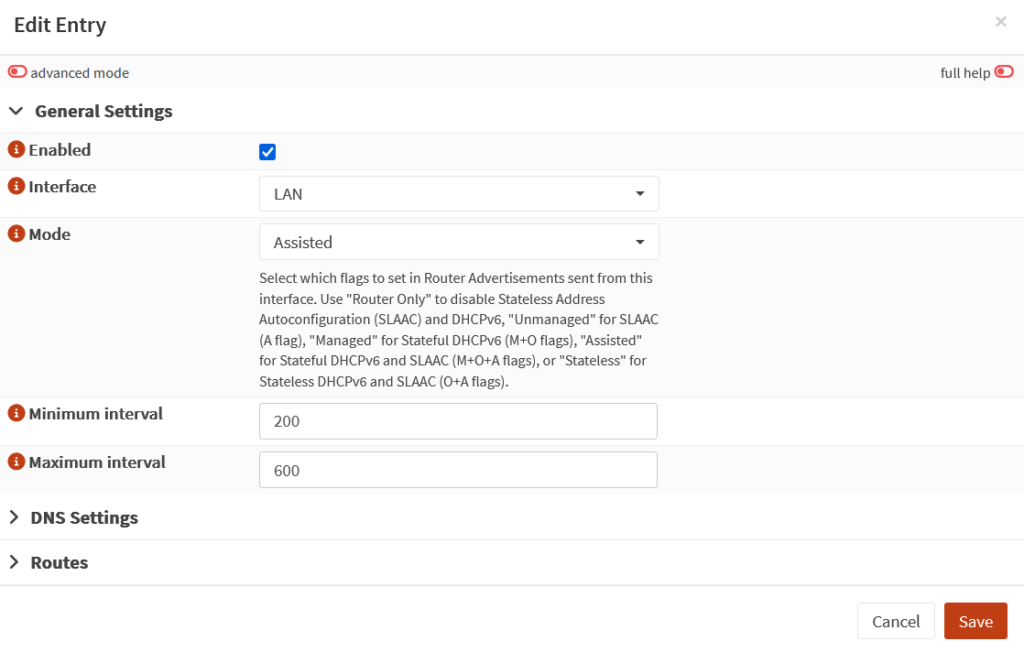Click the Minimum interval input field
Image resolution: width=1024 pixels, height=652 pixels.
point(458,421)
